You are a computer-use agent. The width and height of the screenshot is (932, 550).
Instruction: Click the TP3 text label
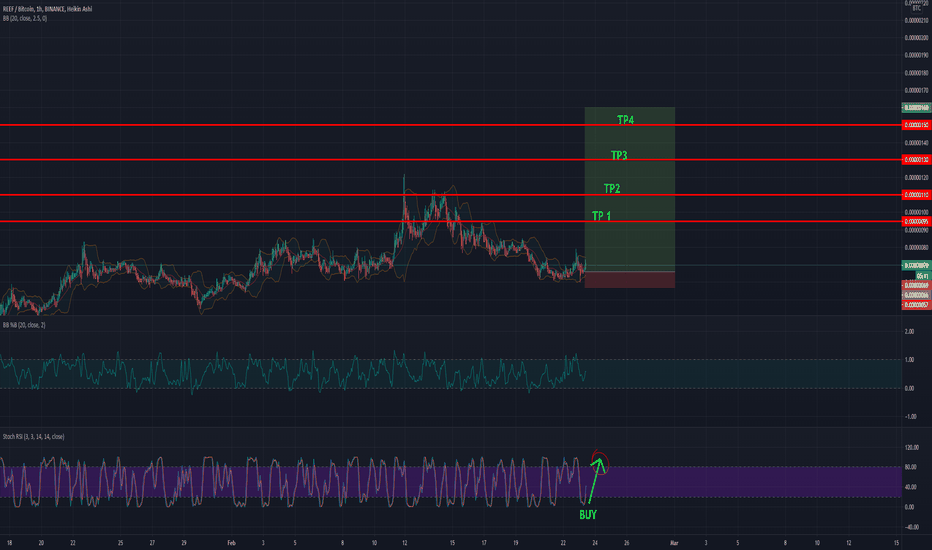pyautogui.click(x=619, y=155)
